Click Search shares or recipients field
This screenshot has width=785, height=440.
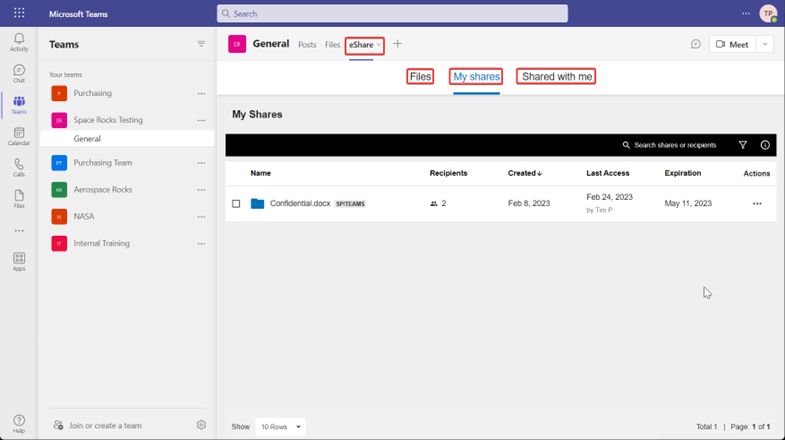coord(669,145)
